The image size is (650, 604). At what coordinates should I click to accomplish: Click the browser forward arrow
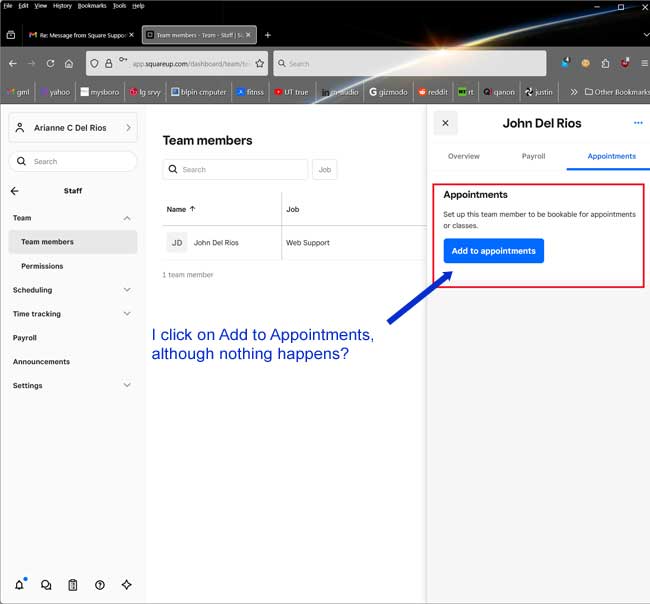[32, 63]
